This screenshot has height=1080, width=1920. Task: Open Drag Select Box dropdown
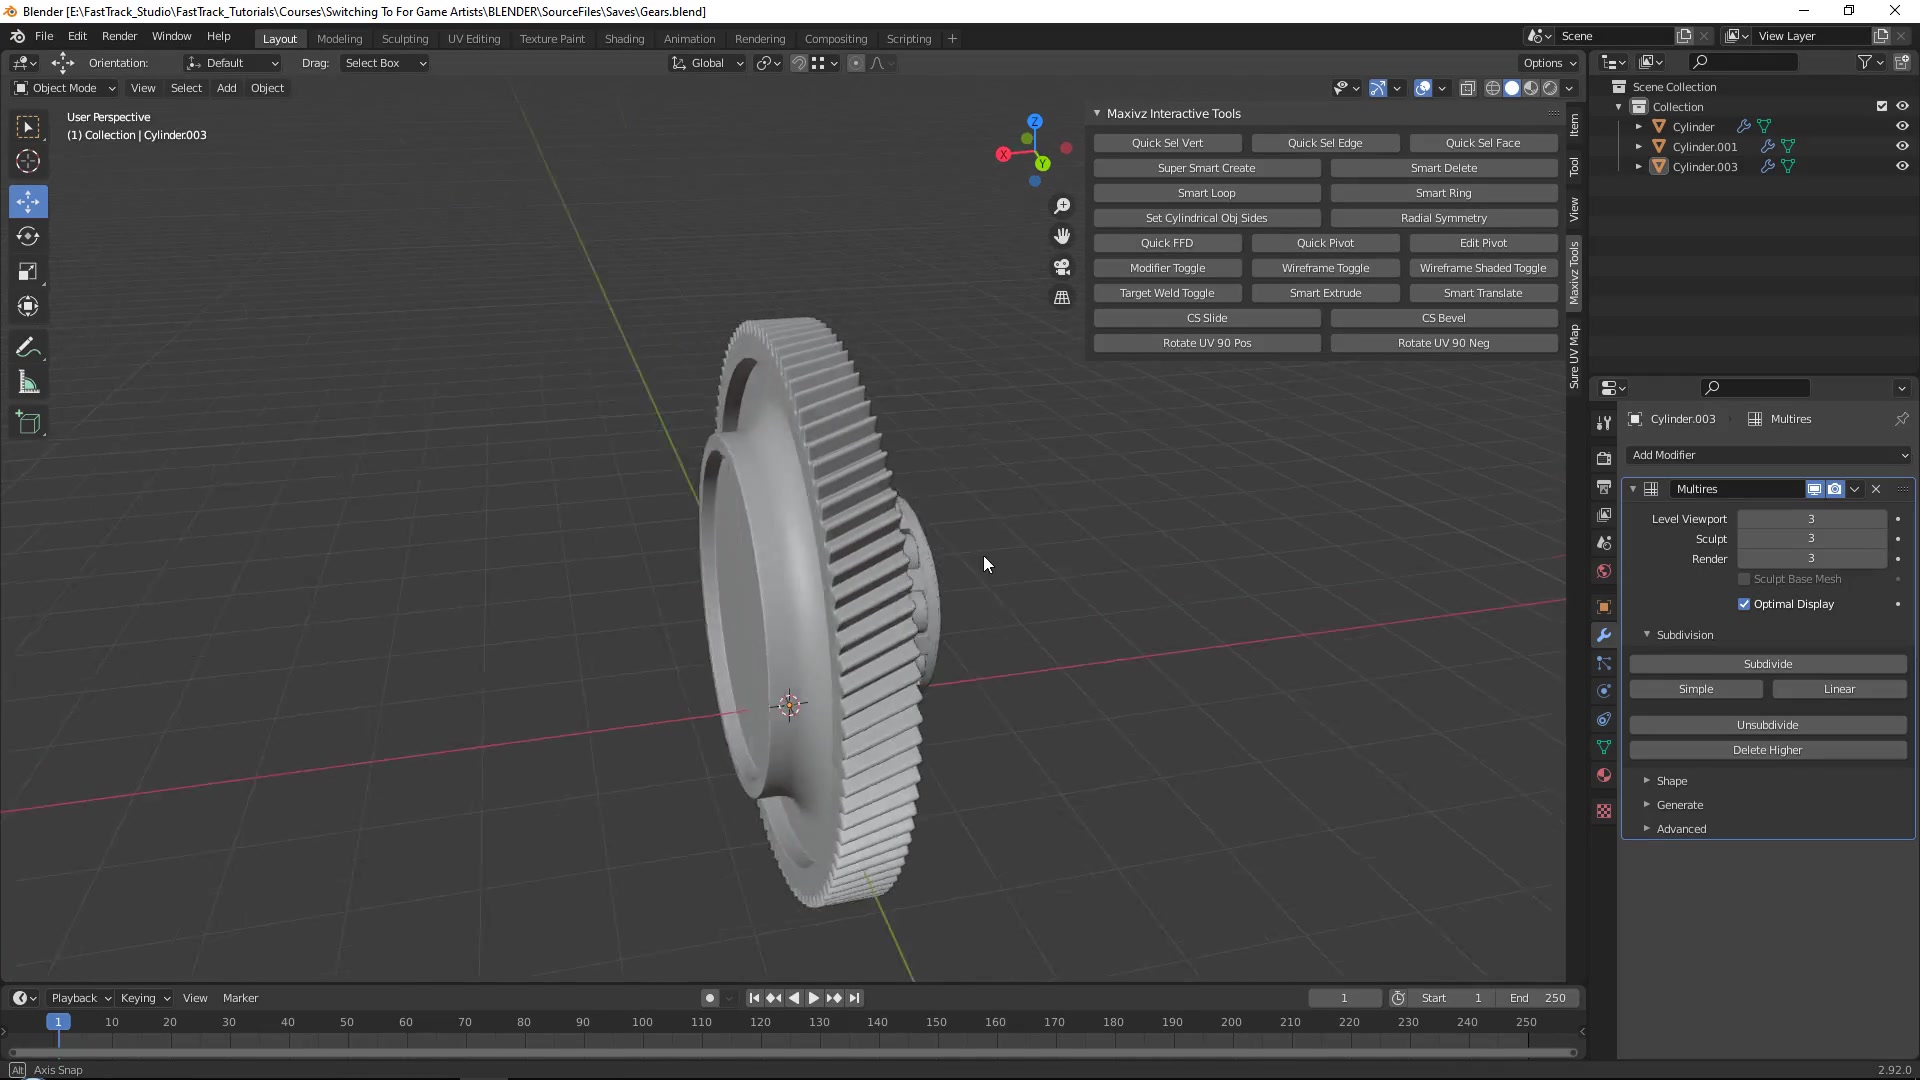pyautogui.click(x=385, y=63)
